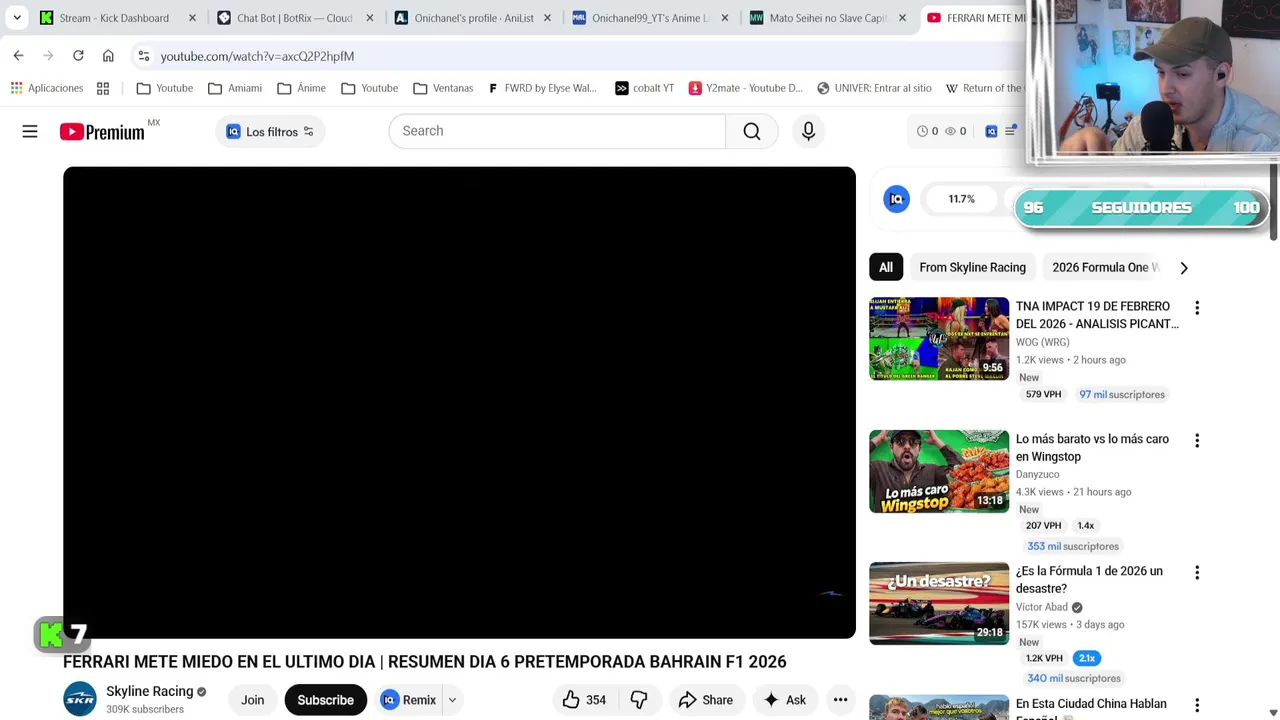
Task: Click the page vertical scrollbar
Action: (1273, 200)
